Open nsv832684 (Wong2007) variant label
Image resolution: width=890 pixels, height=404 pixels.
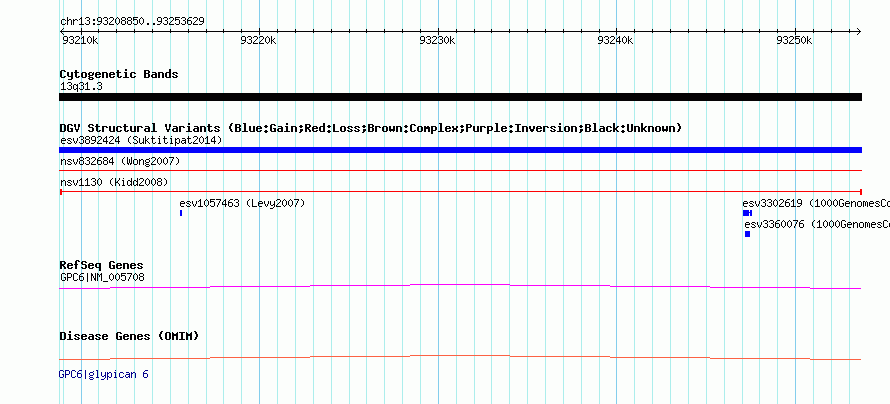(x=120, y=162)
